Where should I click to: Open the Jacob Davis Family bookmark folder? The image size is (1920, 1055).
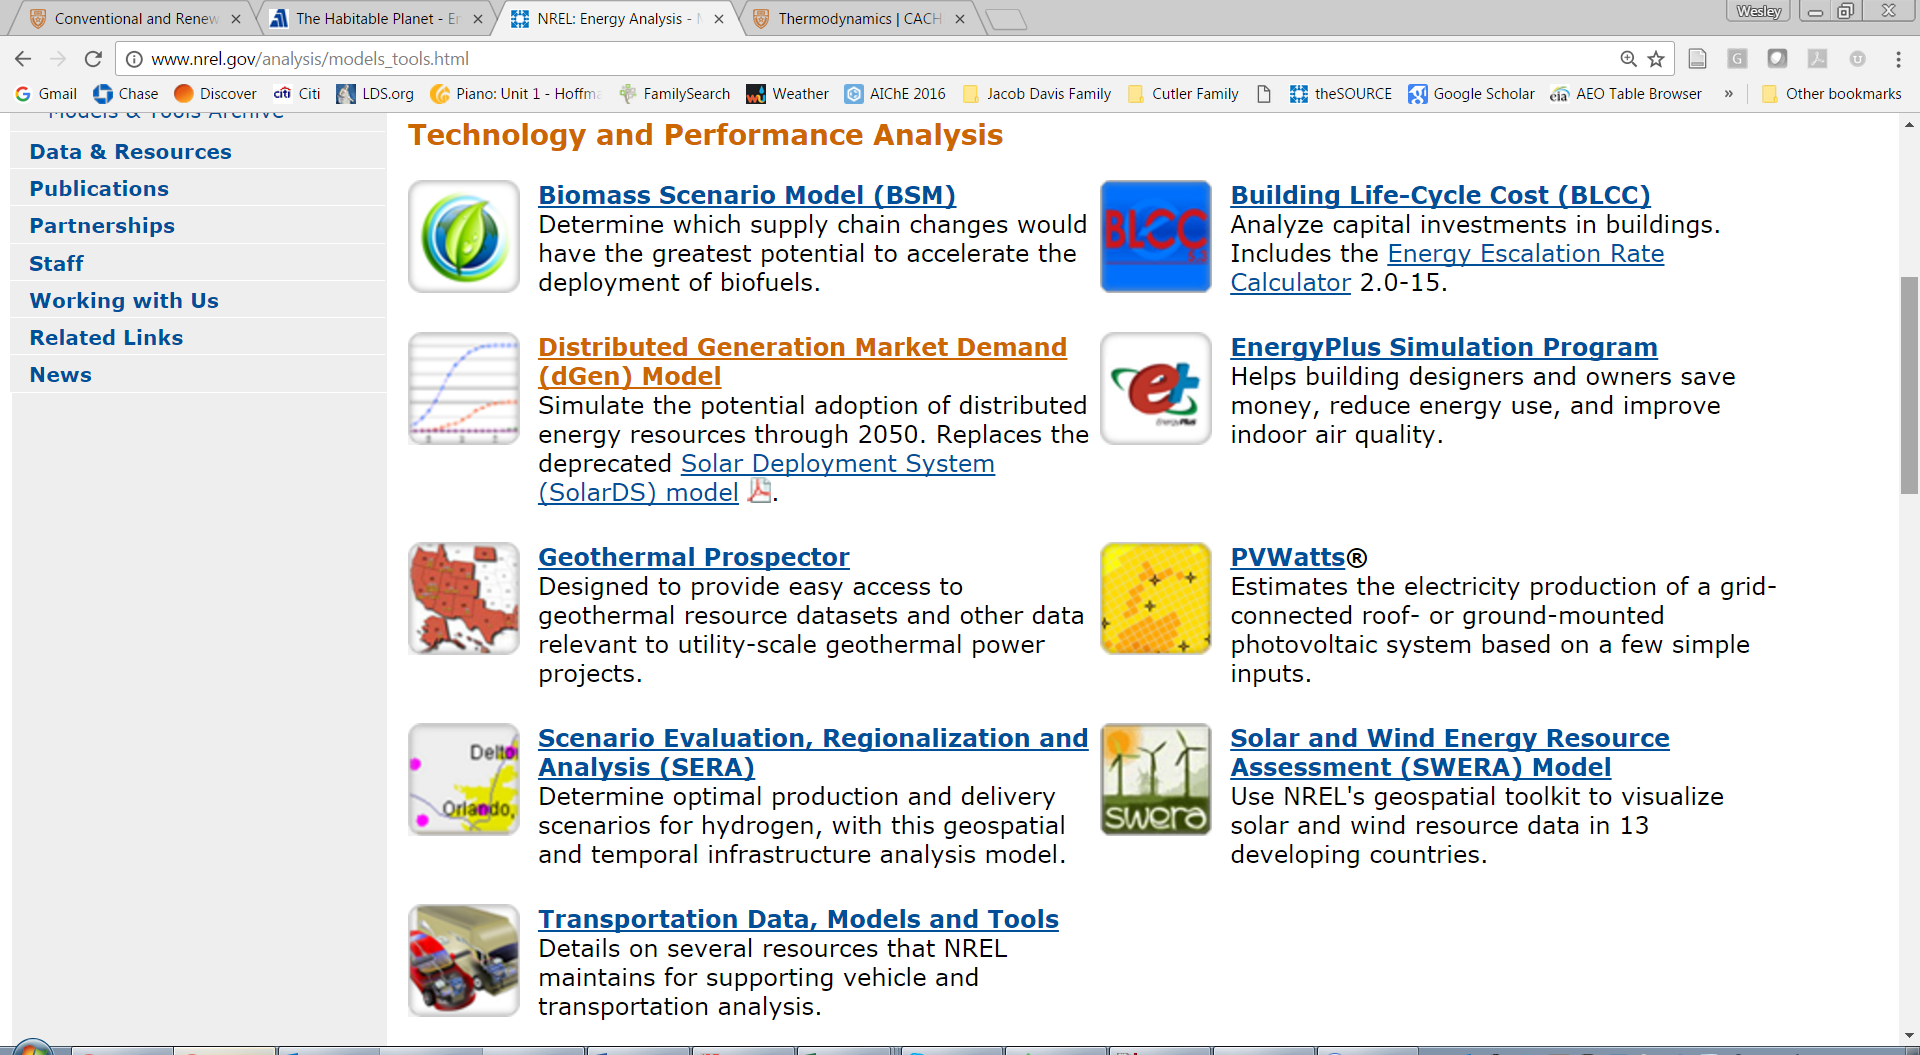pos(1037,94)
